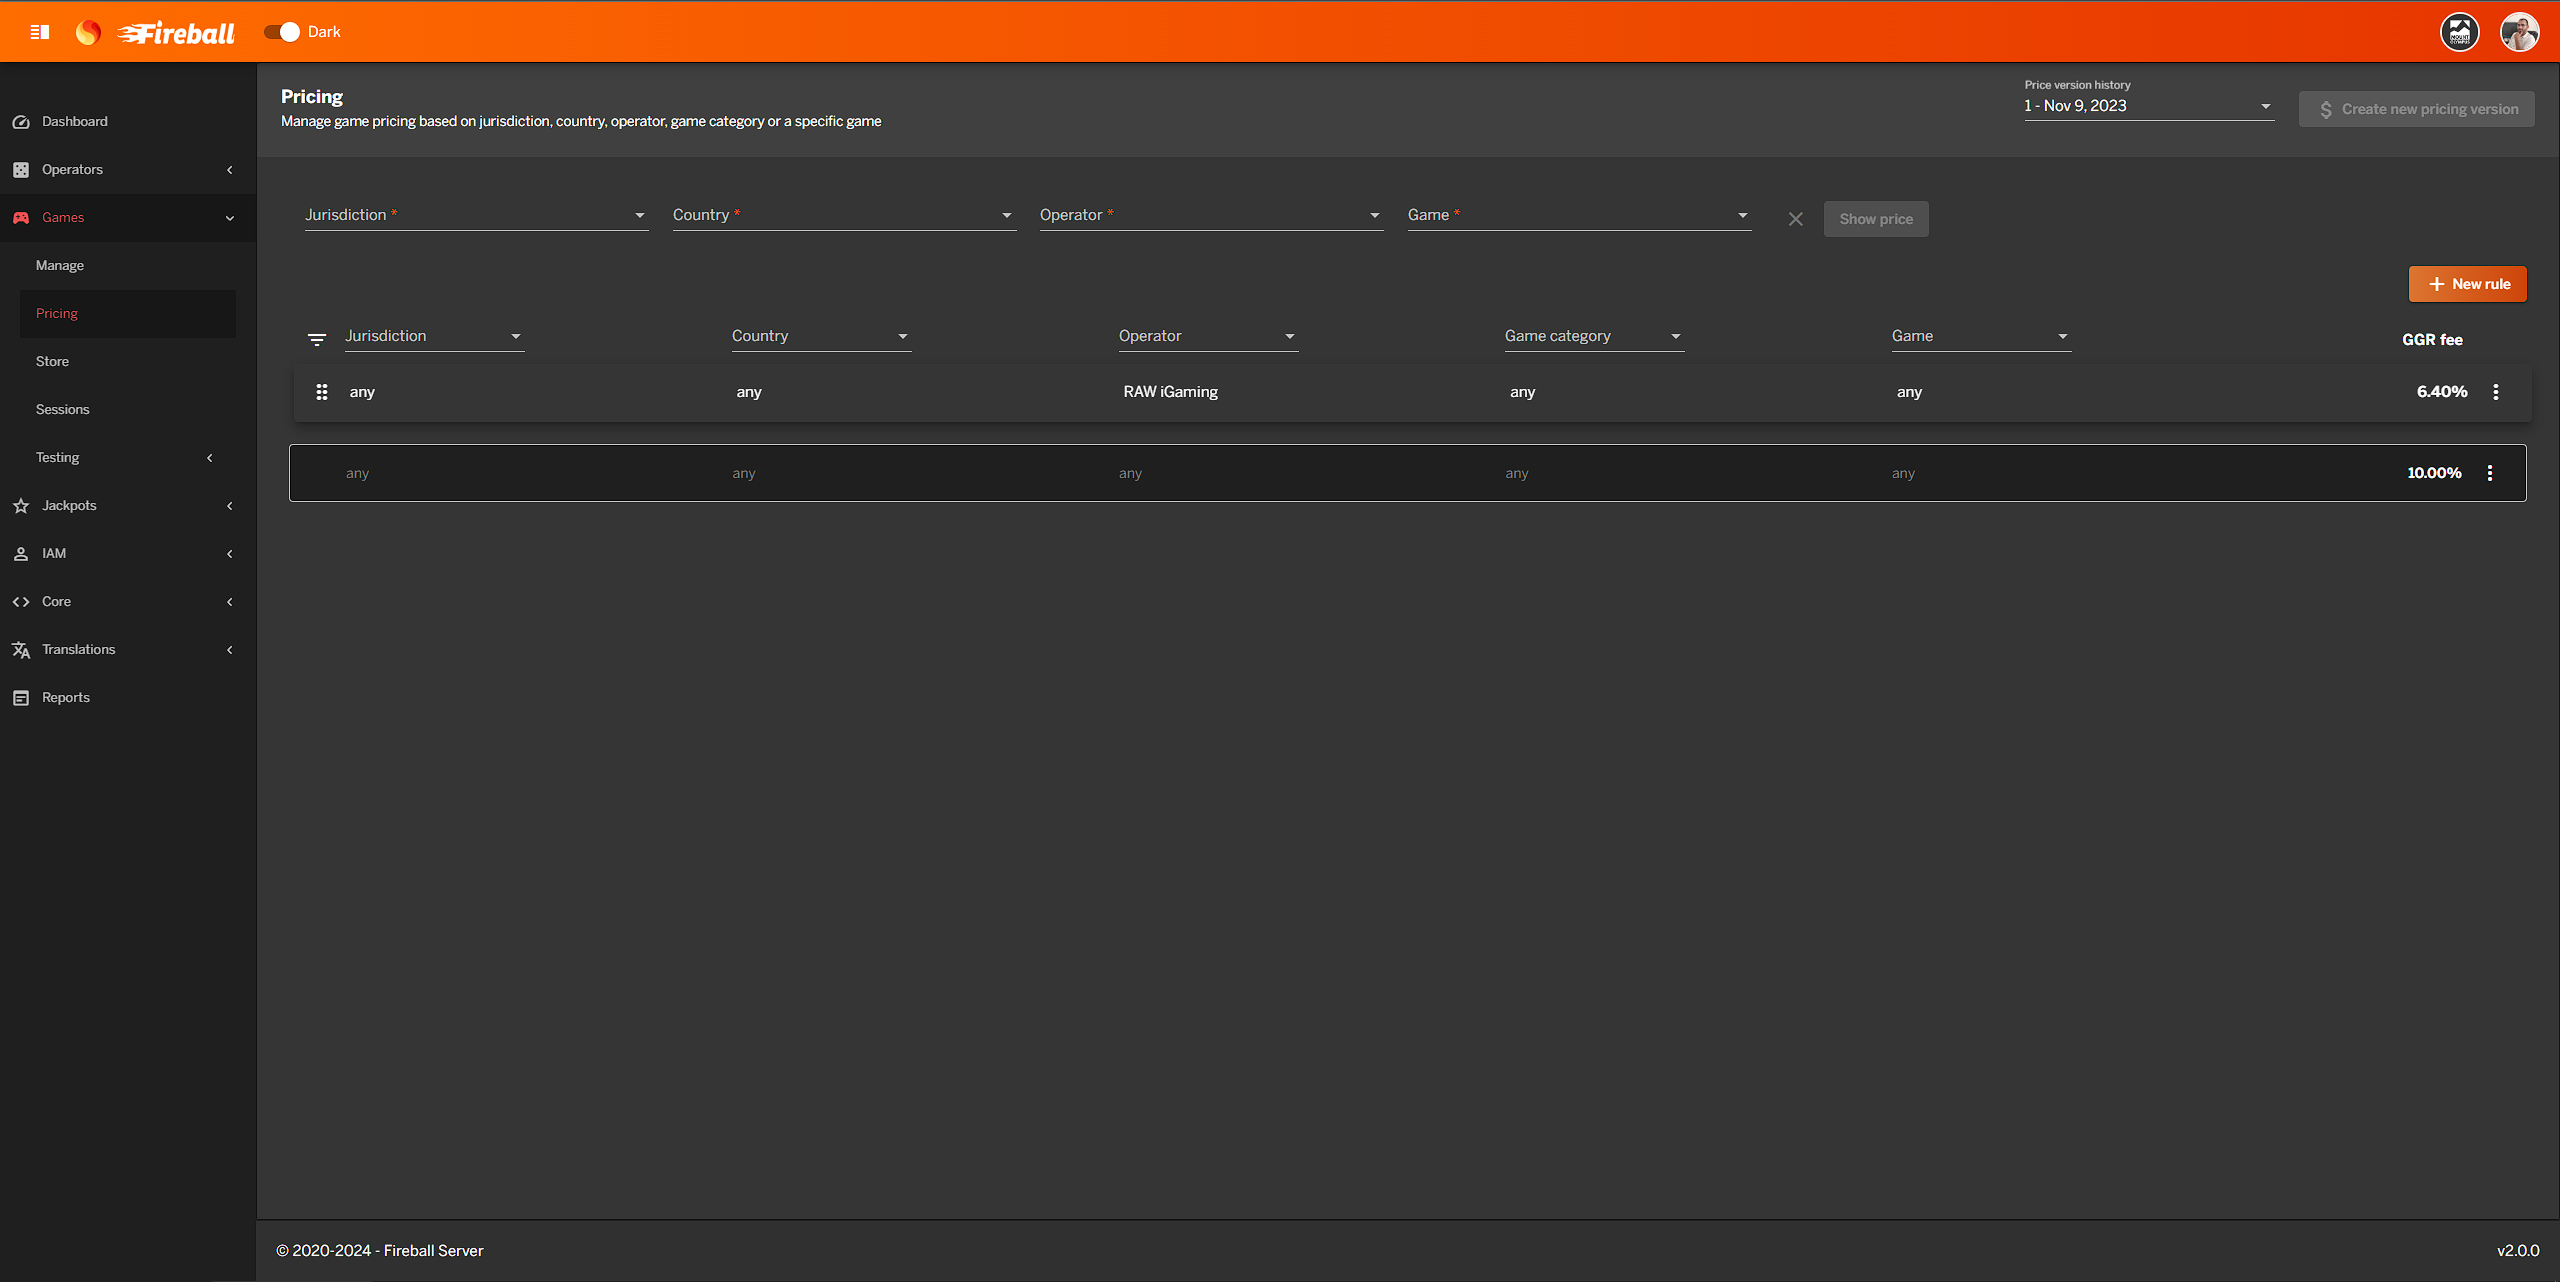The image size is (2560, 1282).
Task: Open three-dot menu for 6.40% rule
Action: pyautogui.click(x=2496, y=392)
